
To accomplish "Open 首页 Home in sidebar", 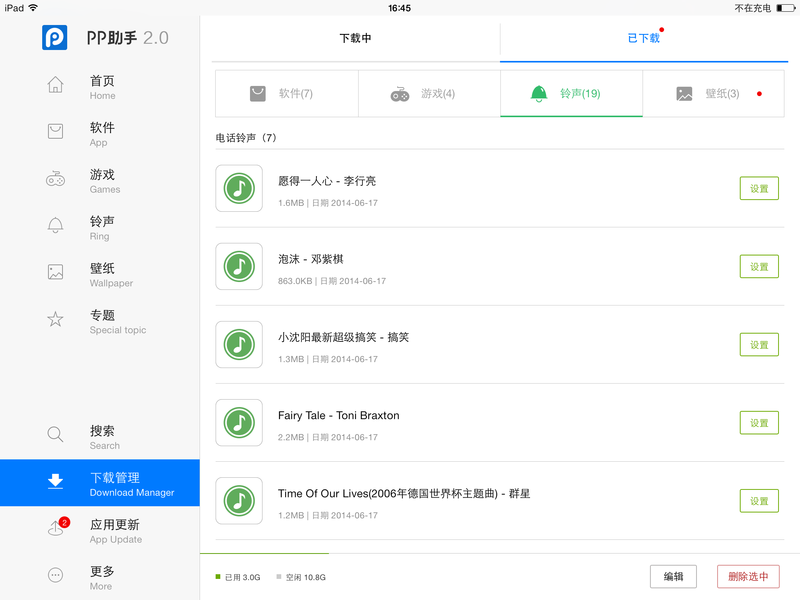I will tap(100, 87).
